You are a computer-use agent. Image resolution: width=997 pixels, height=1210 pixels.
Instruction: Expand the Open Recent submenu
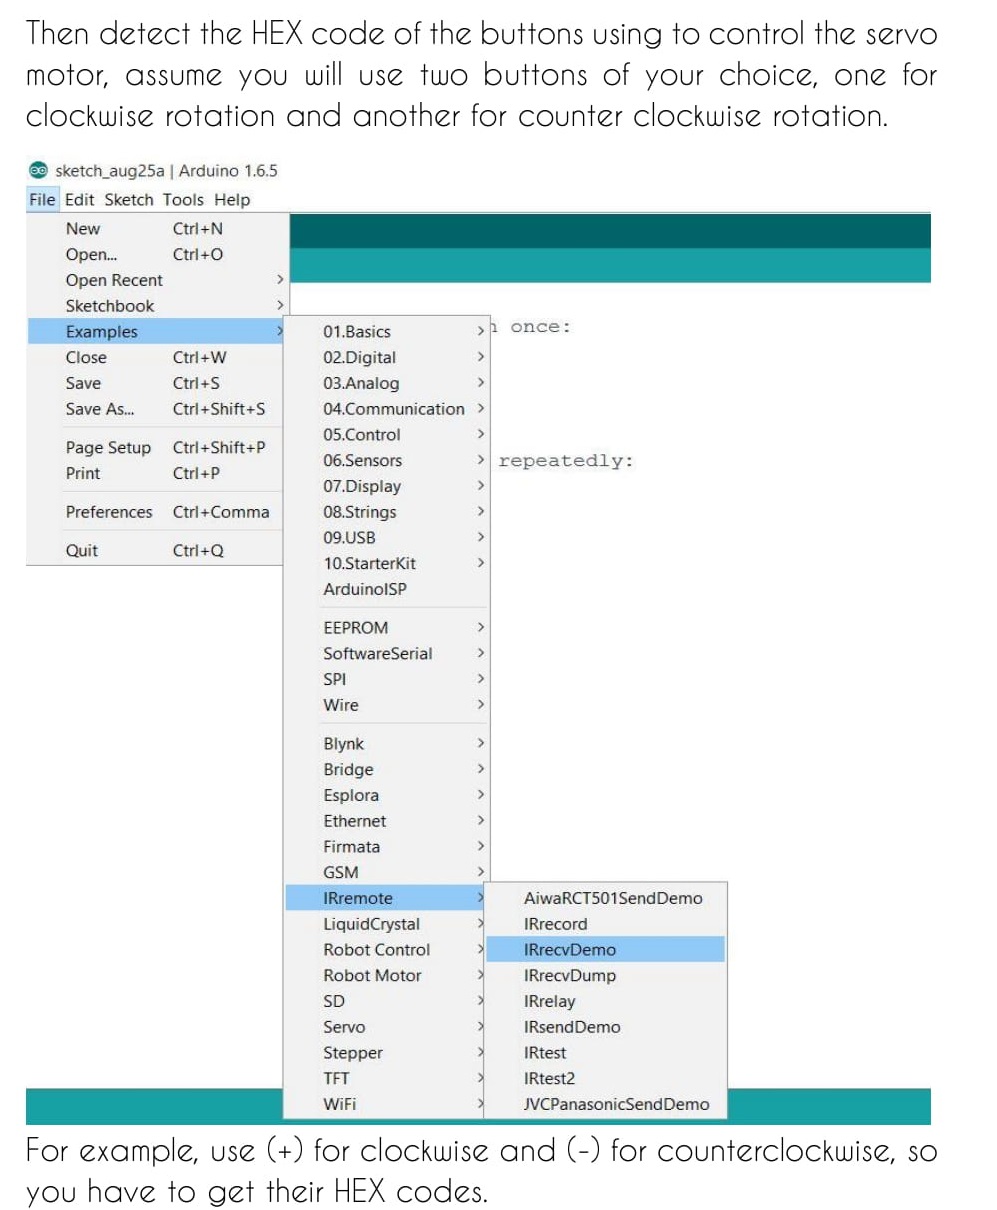156,280
